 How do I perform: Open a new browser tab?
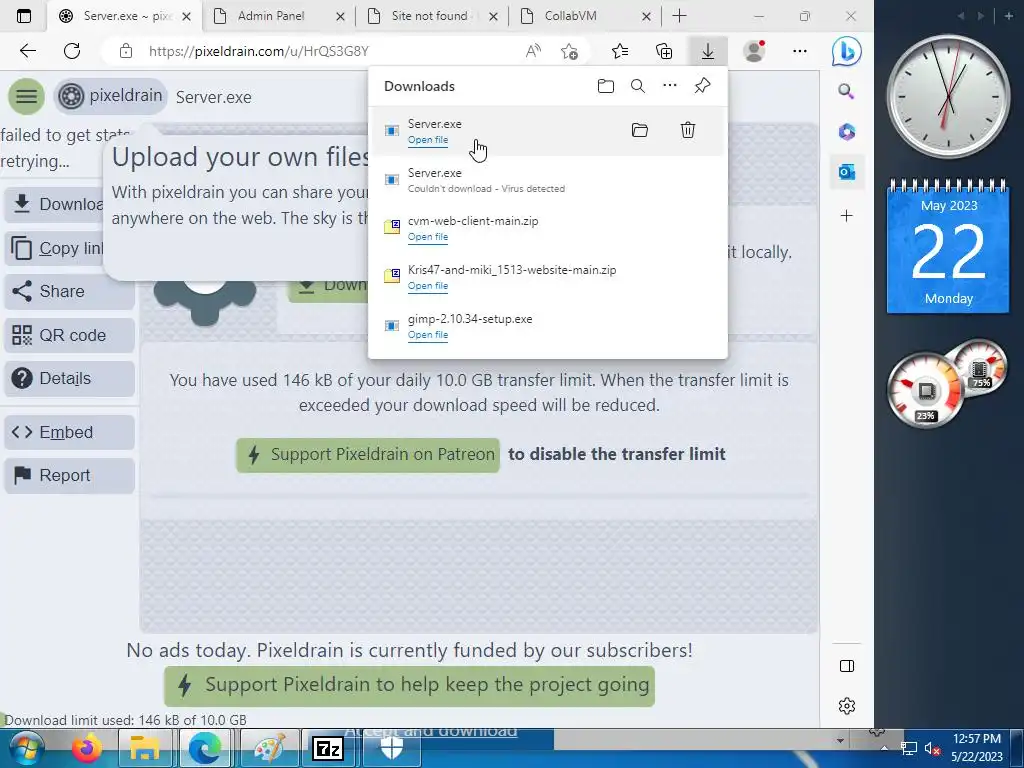(679, 16)
